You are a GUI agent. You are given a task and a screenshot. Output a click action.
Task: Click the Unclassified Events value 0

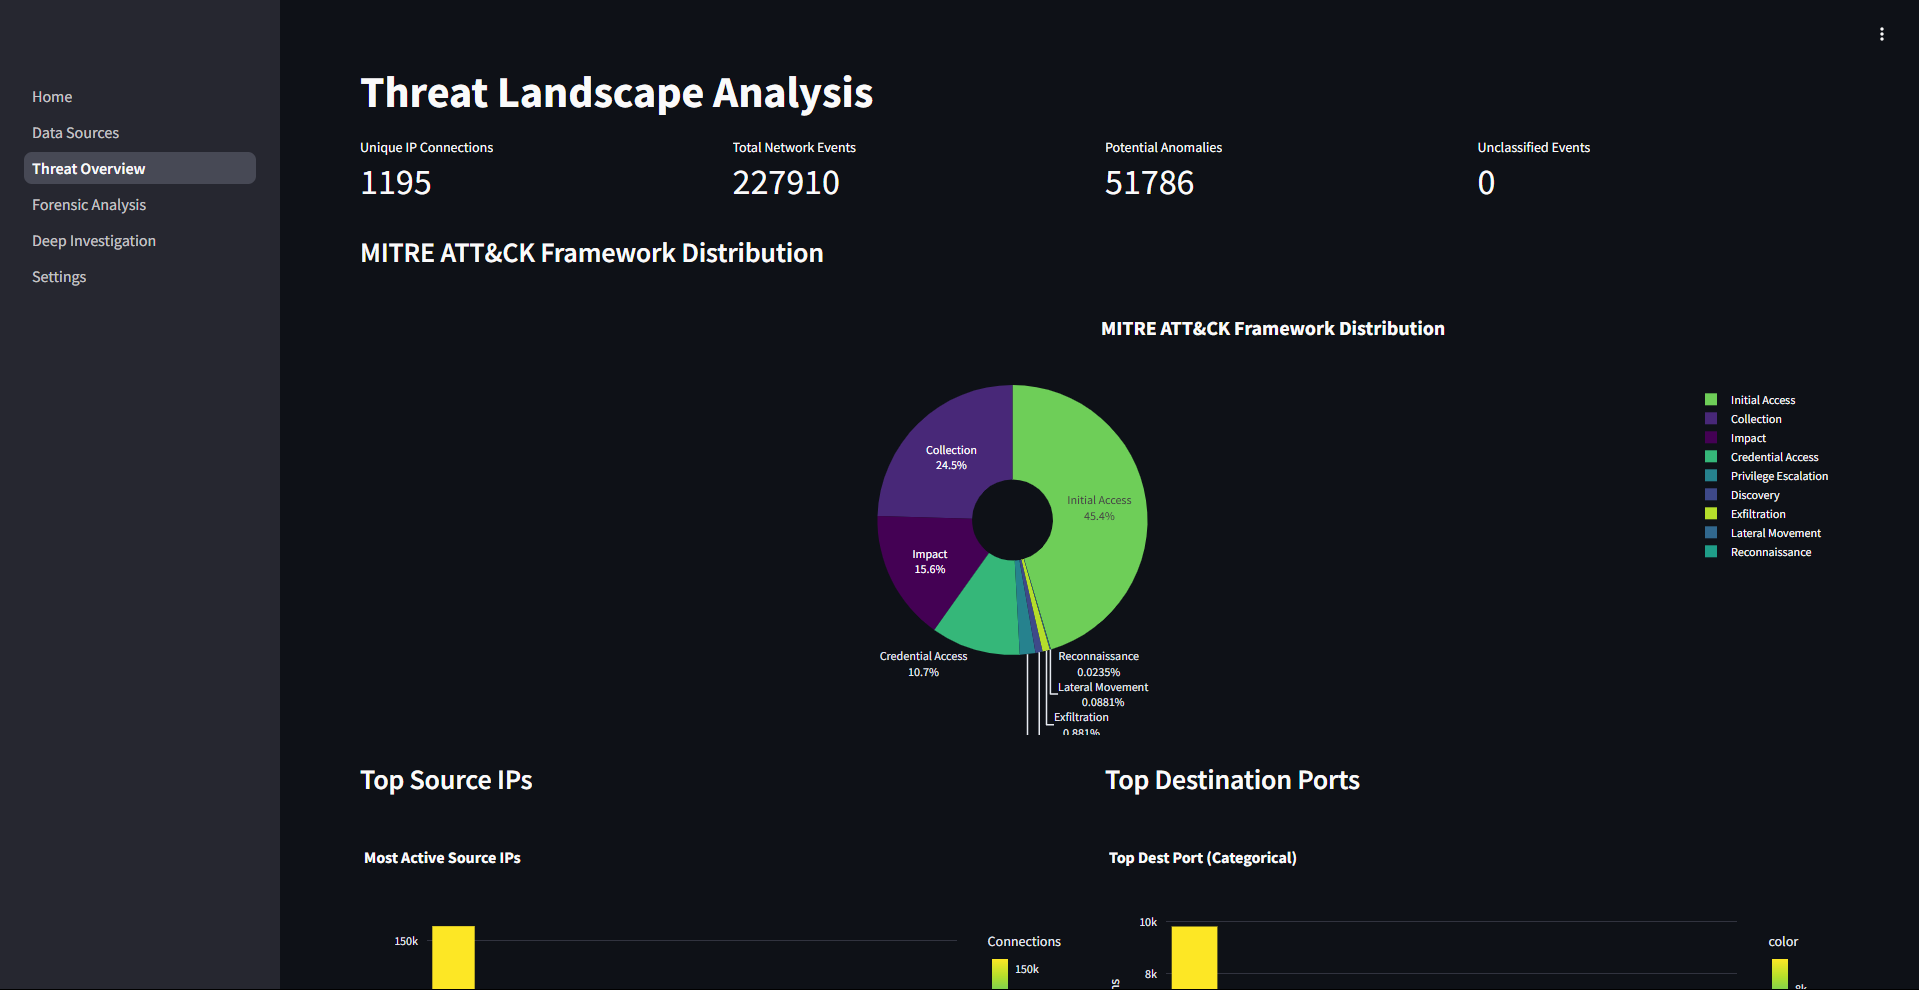click(1486, 183)
